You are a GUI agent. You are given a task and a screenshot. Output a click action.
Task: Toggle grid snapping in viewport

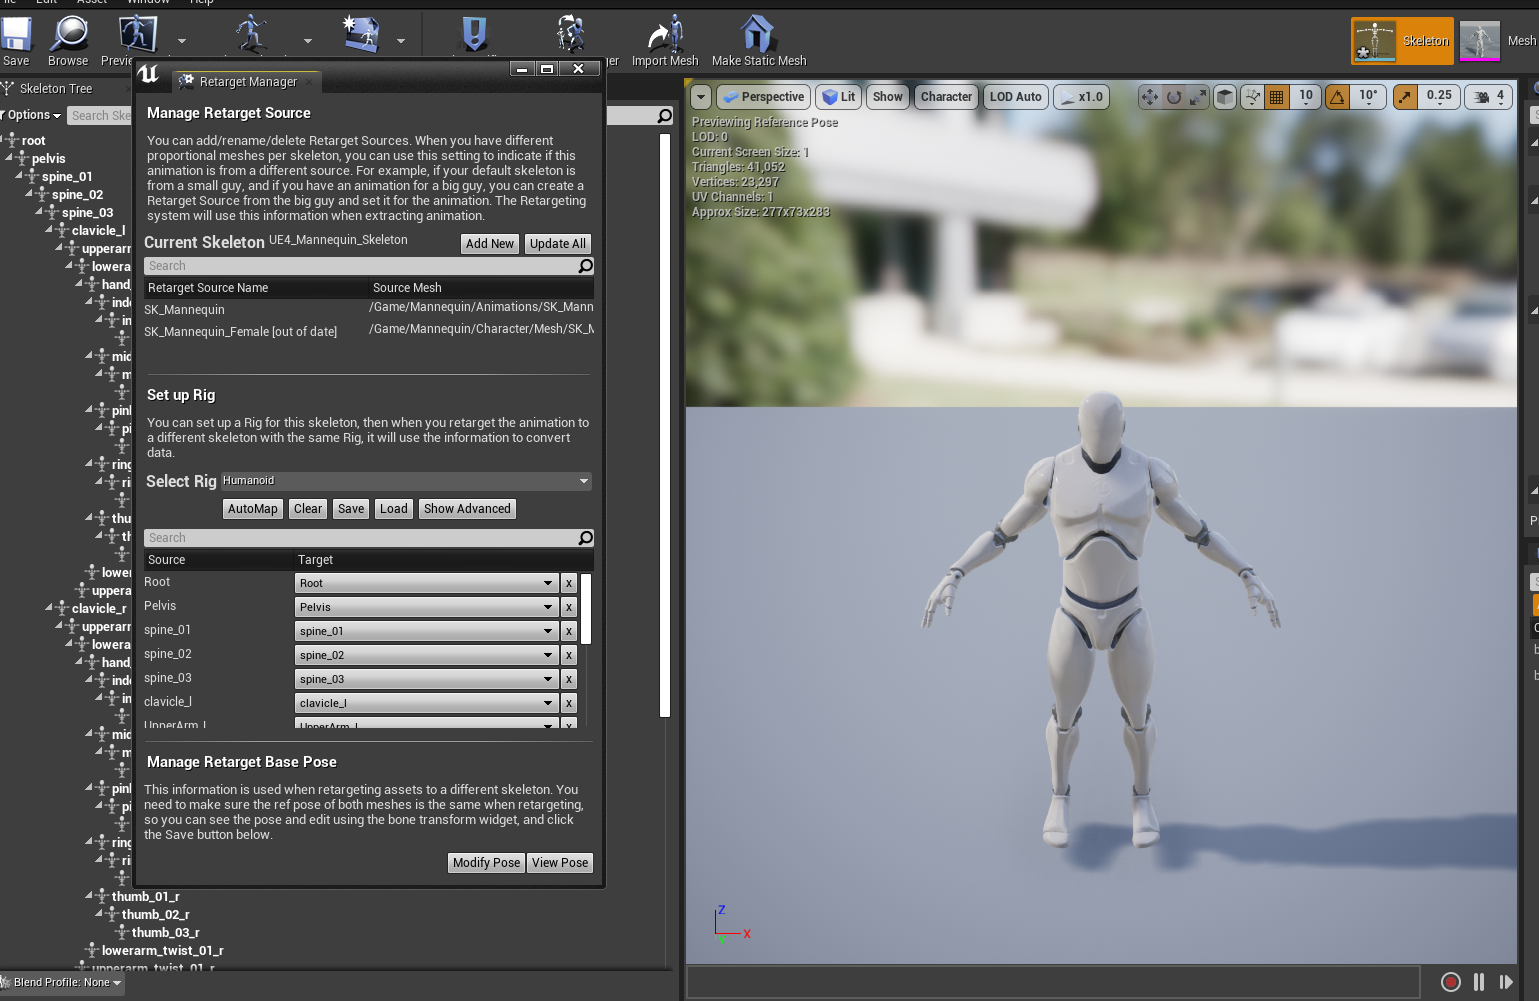pyautogui.click(x=1276, y=97)
